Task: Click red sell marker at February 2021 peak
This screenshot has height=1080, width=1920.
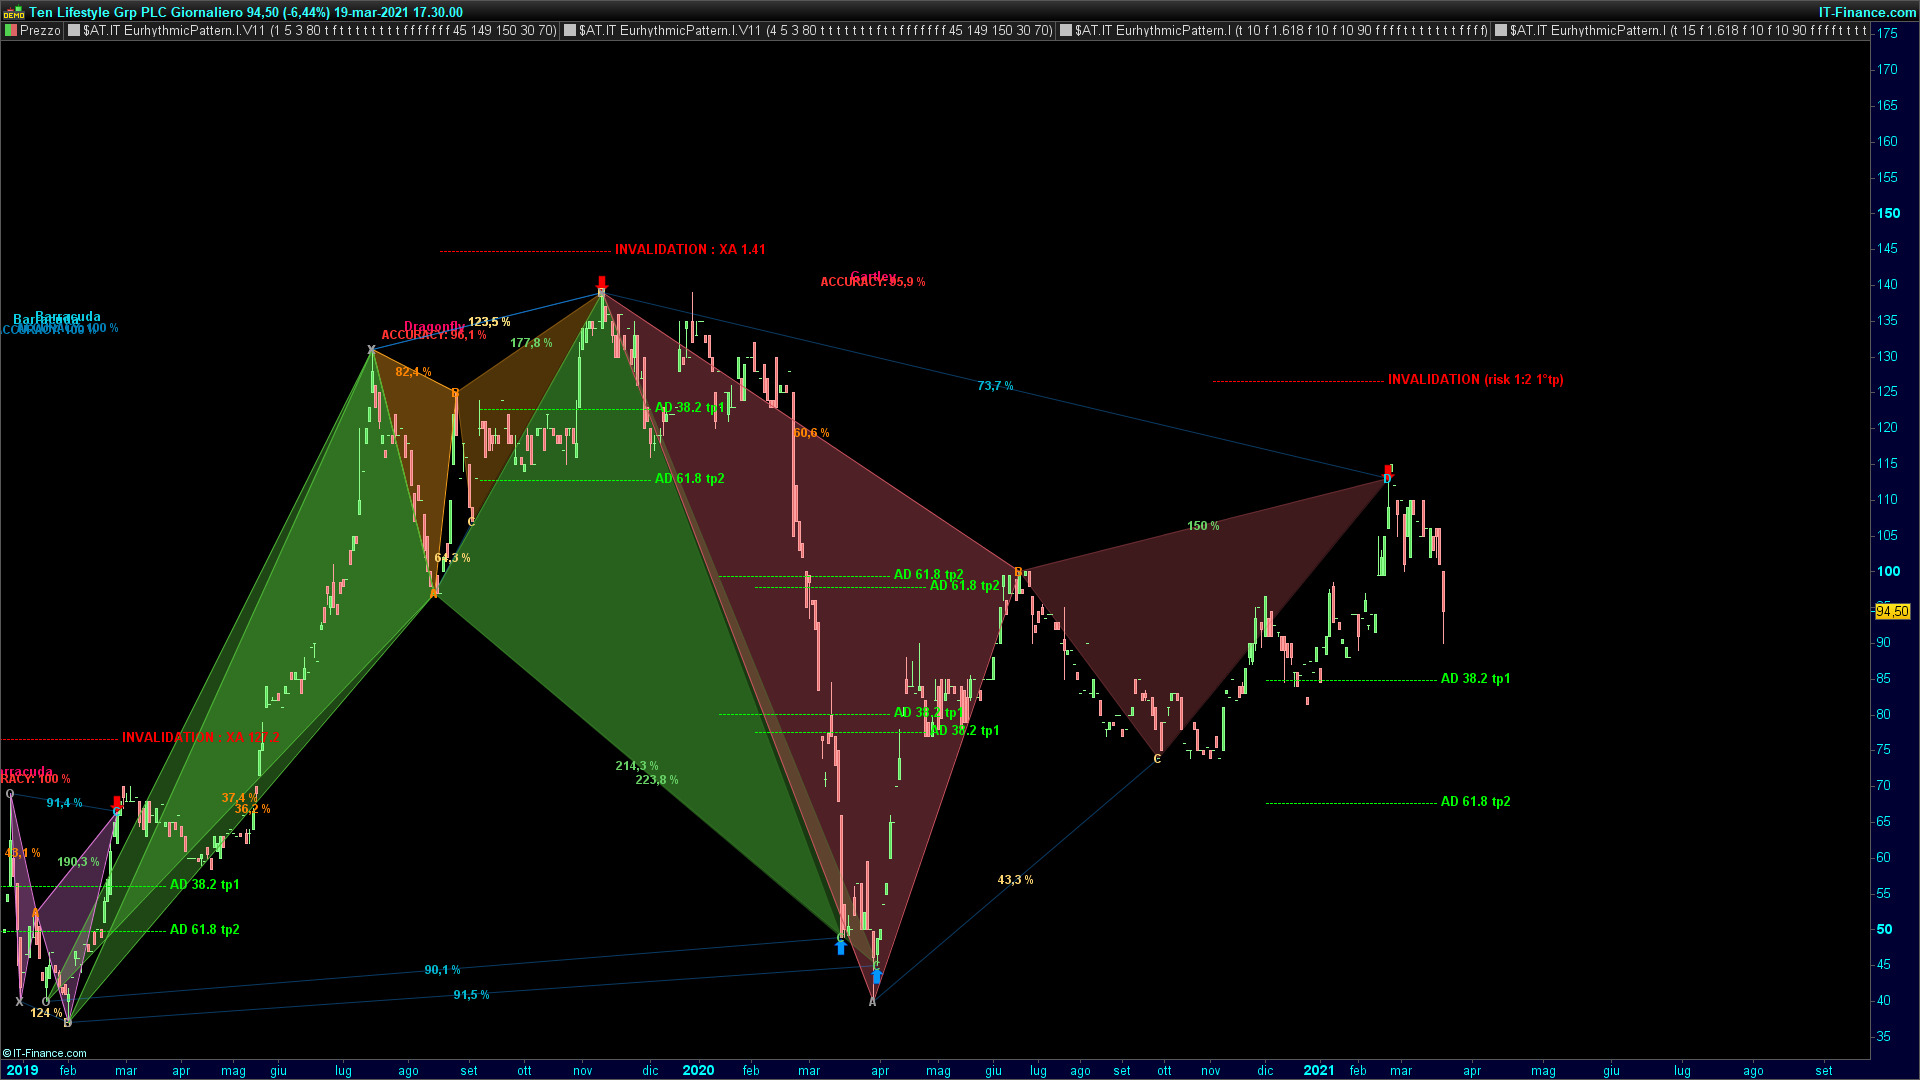Action: coord(1389,469)
